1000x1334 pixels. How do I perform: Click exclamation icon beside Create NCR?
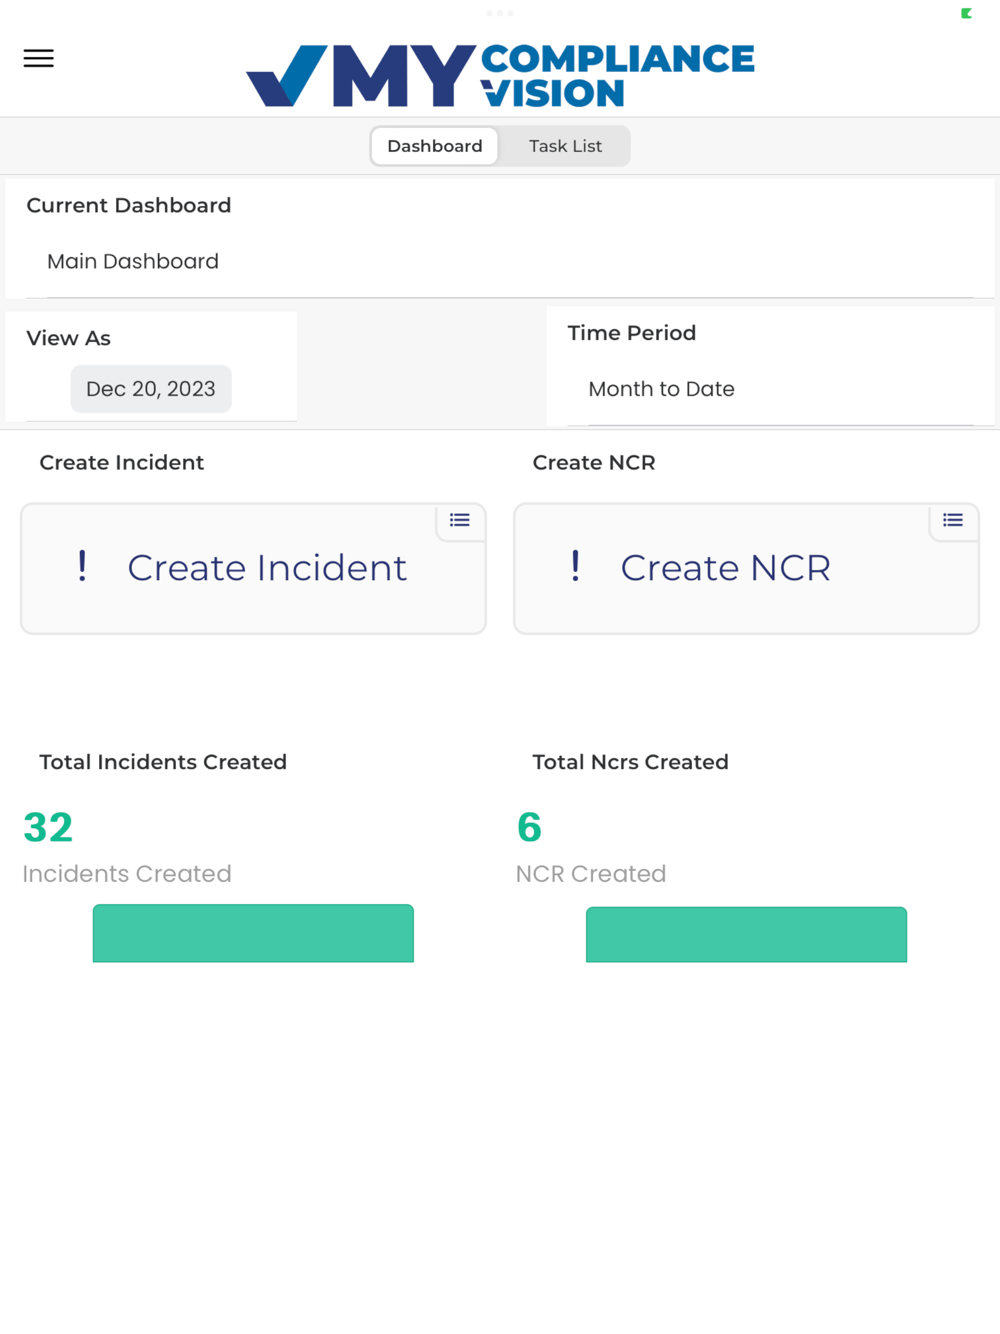coord(575,566)
